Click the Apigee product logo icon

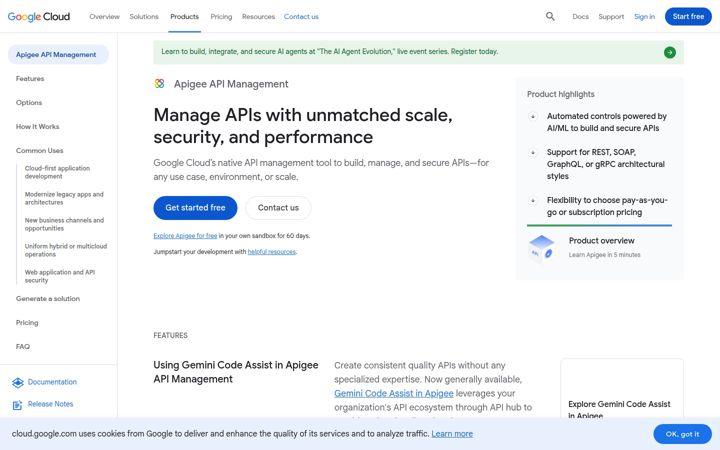pyautogui.click(x=159, y=84)
